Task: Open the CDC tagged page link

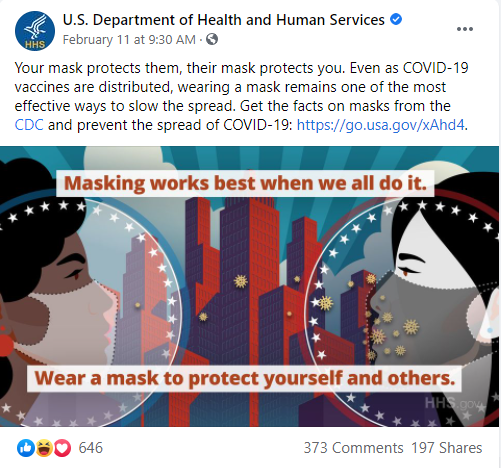Action: point(29,125)
